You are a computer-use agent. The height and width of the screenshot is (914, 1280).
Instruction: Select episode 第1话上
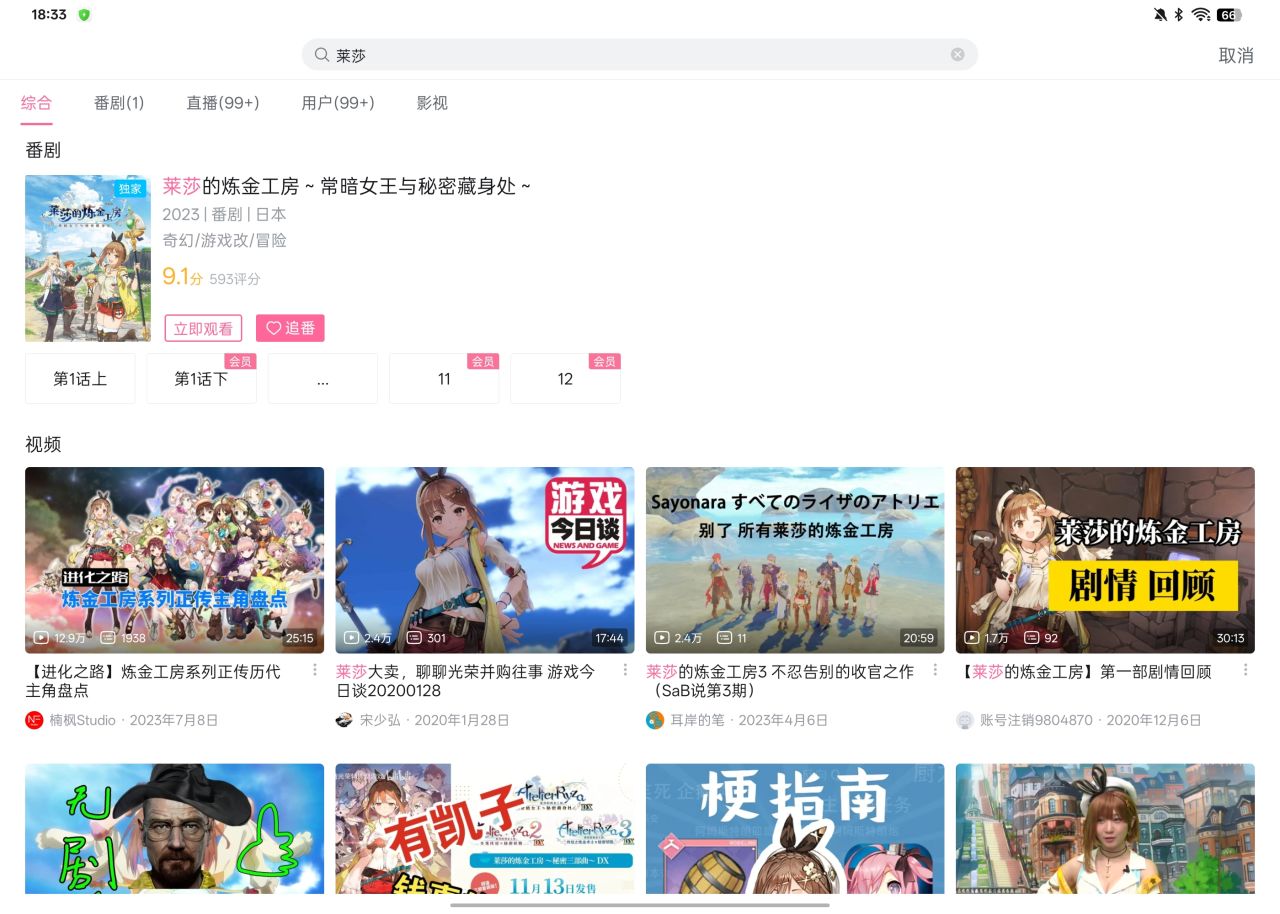pyautogui.click(x=80, y=379)
